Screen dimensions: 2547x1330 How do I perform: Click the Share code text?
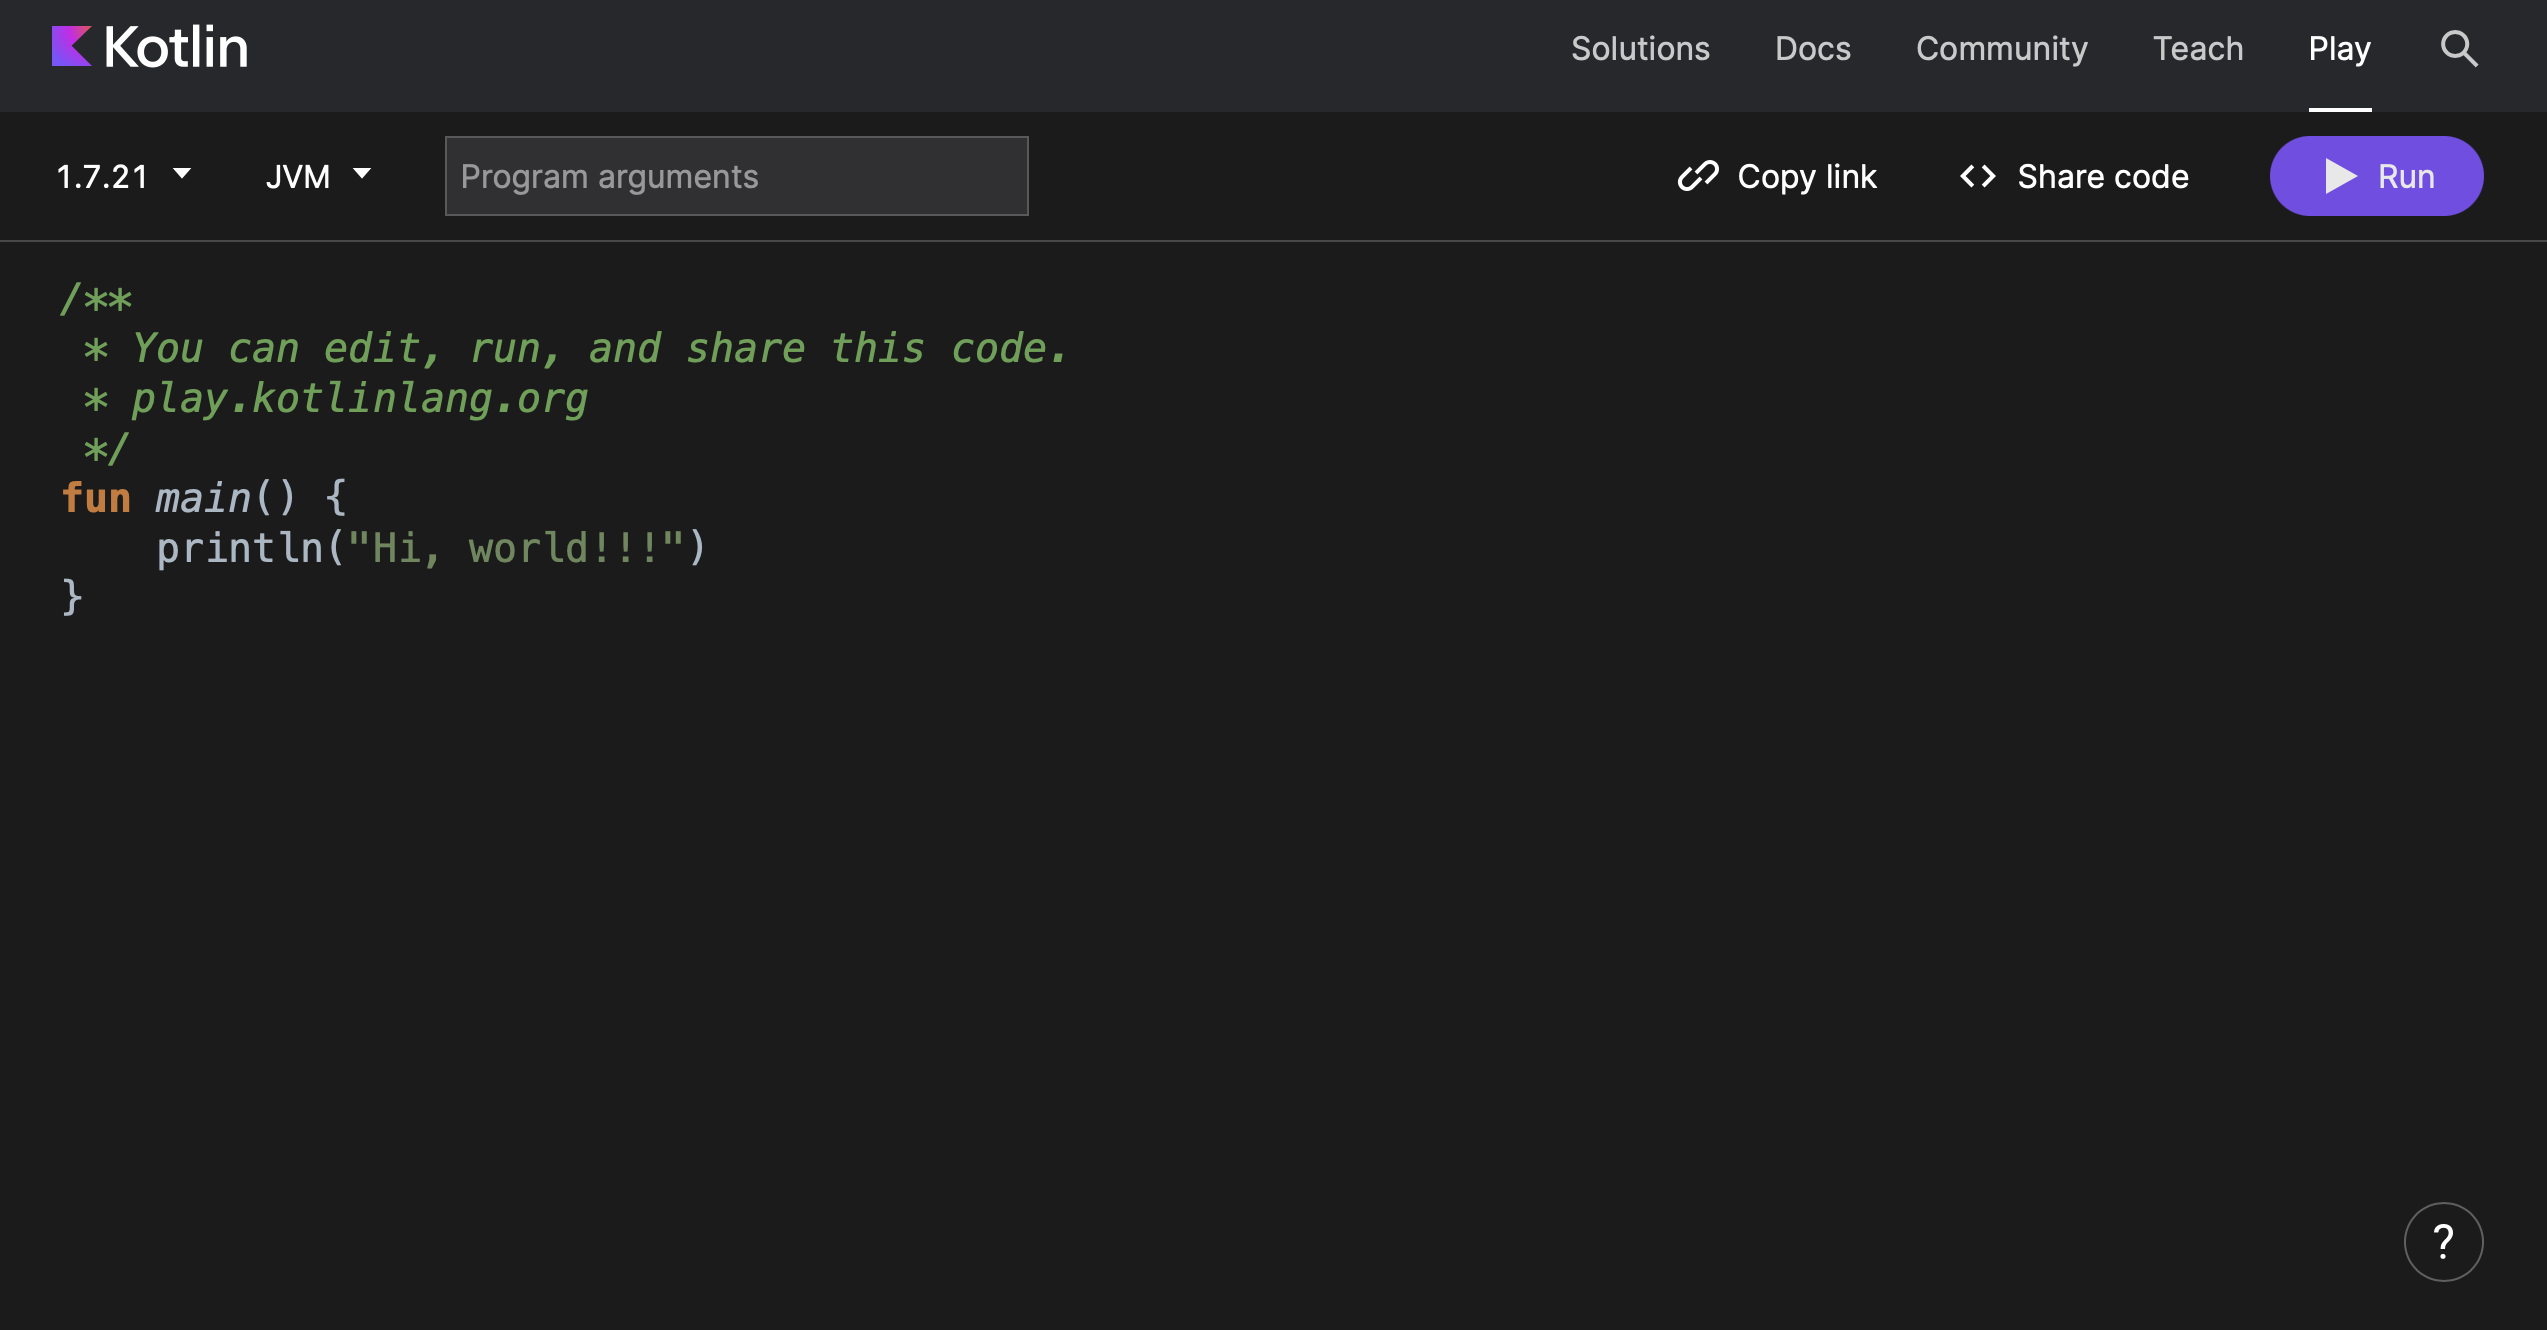(2102, 177)
